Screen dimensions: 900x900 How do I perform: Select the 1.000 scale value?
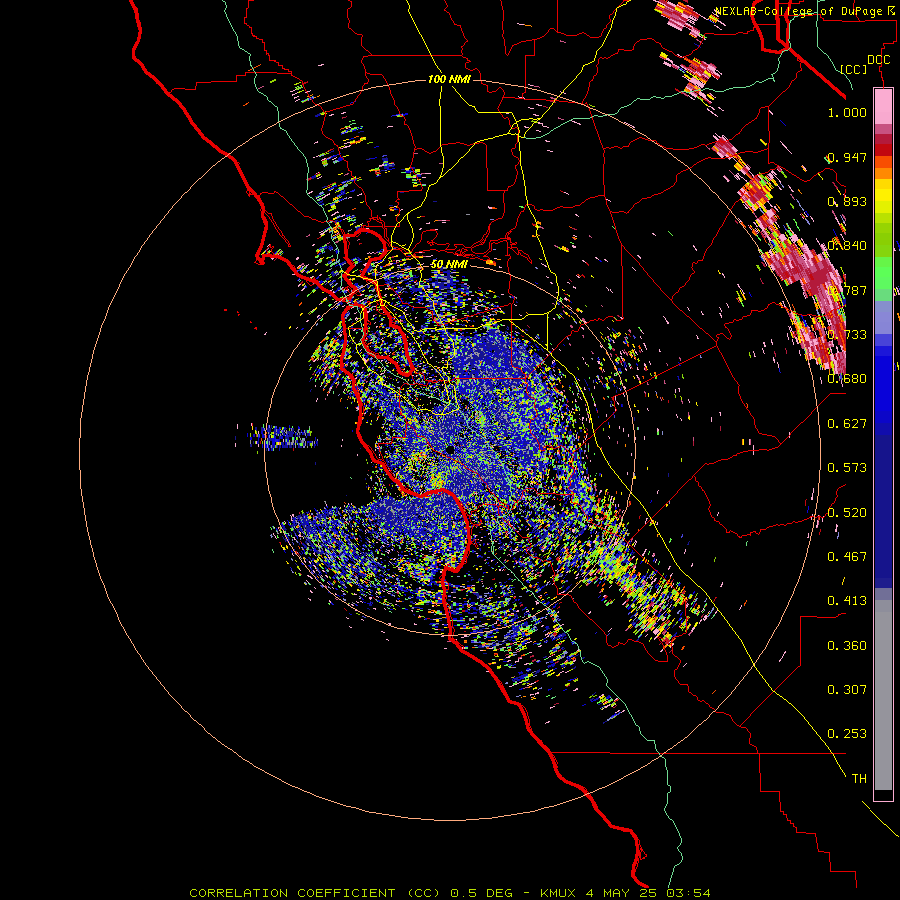(847, 112)
